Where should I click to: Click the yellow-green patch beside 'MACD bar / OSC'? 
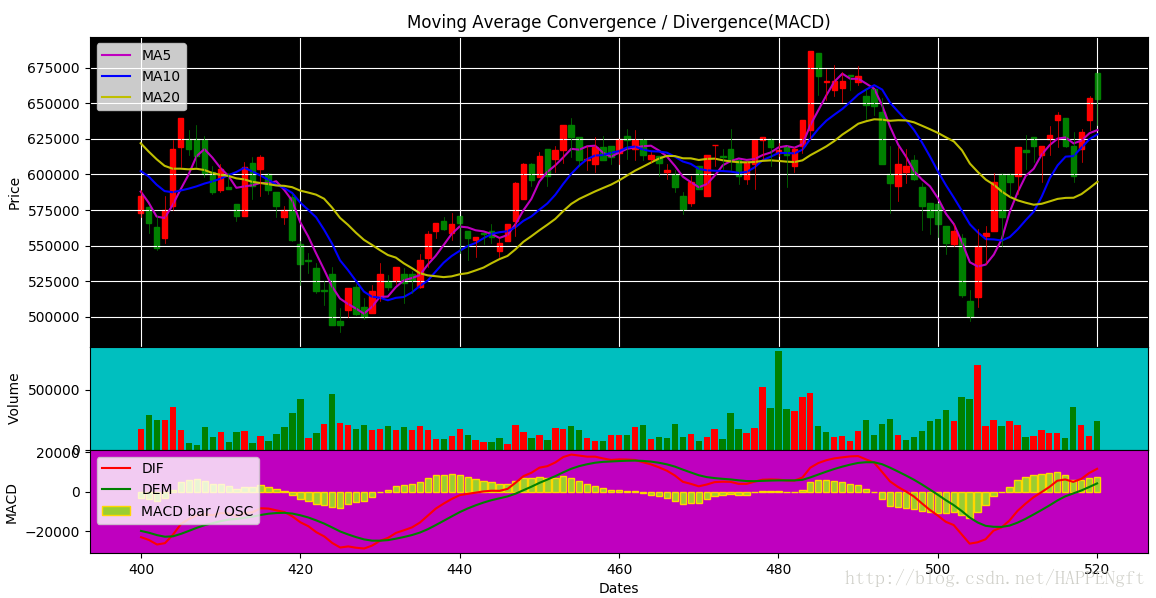pos(117,511)
